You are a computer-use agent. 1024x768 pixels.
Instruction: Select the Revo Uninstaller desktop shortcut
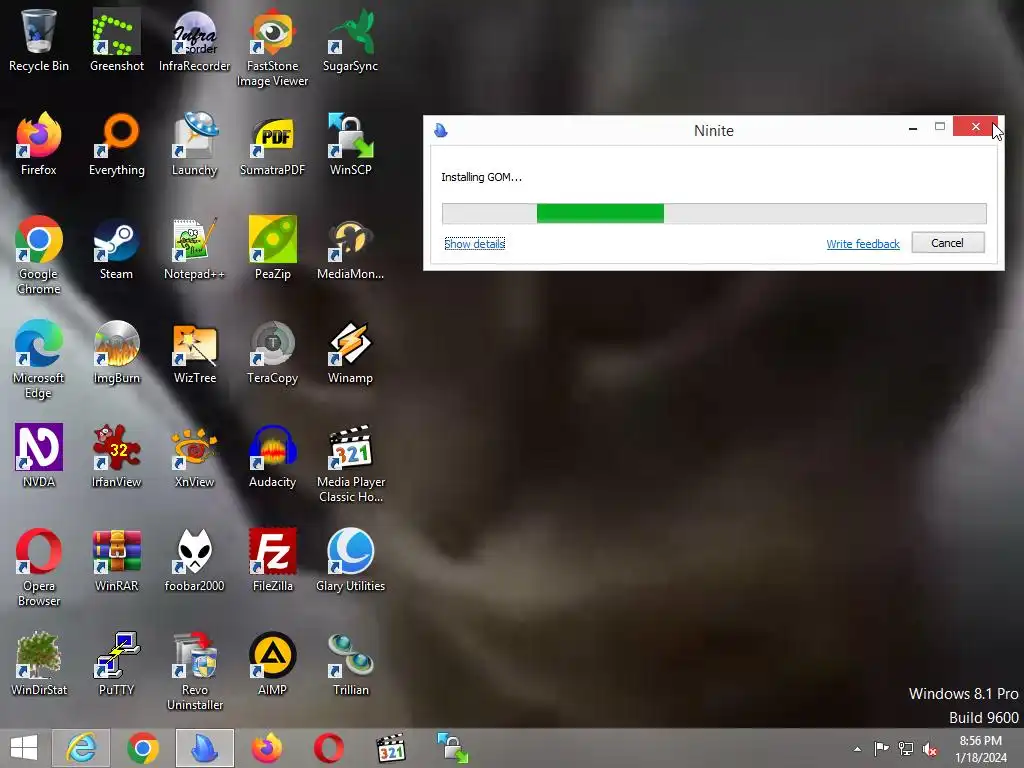[195, 671]
